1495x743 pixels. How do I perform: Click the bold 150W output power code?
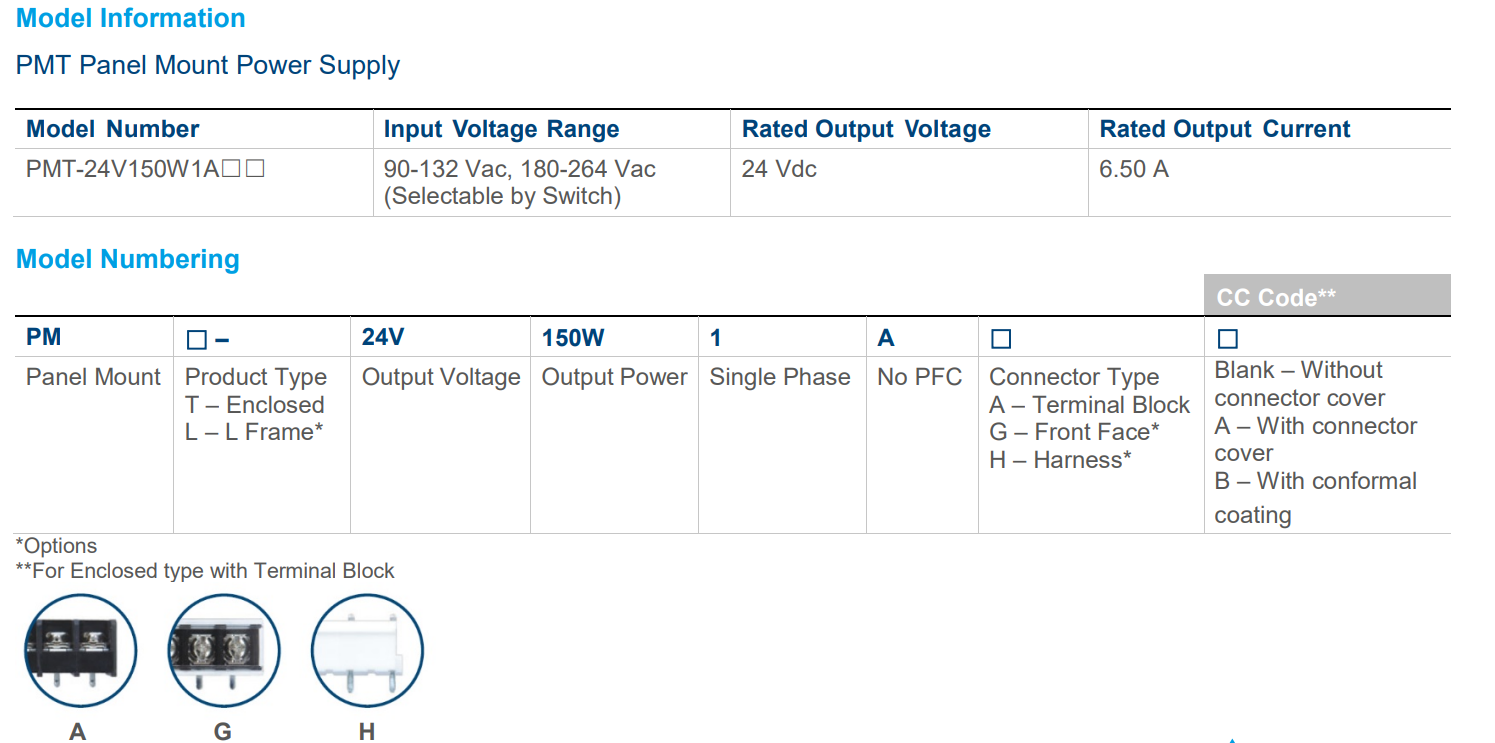pyautogui.click(x=573, y=338)
